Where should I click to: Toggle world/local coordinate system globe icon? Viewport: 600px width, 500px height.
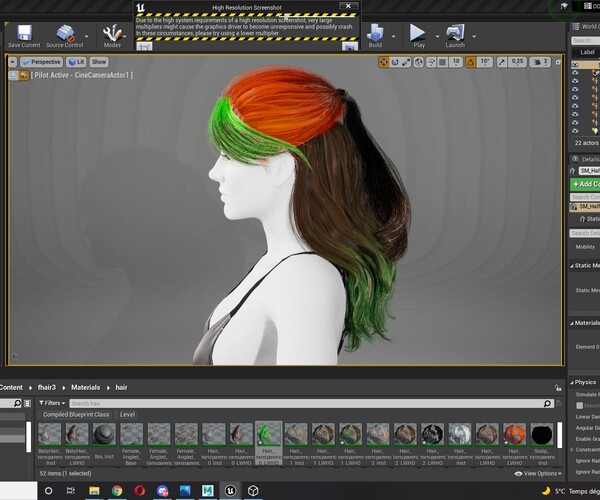click(419, 62)
